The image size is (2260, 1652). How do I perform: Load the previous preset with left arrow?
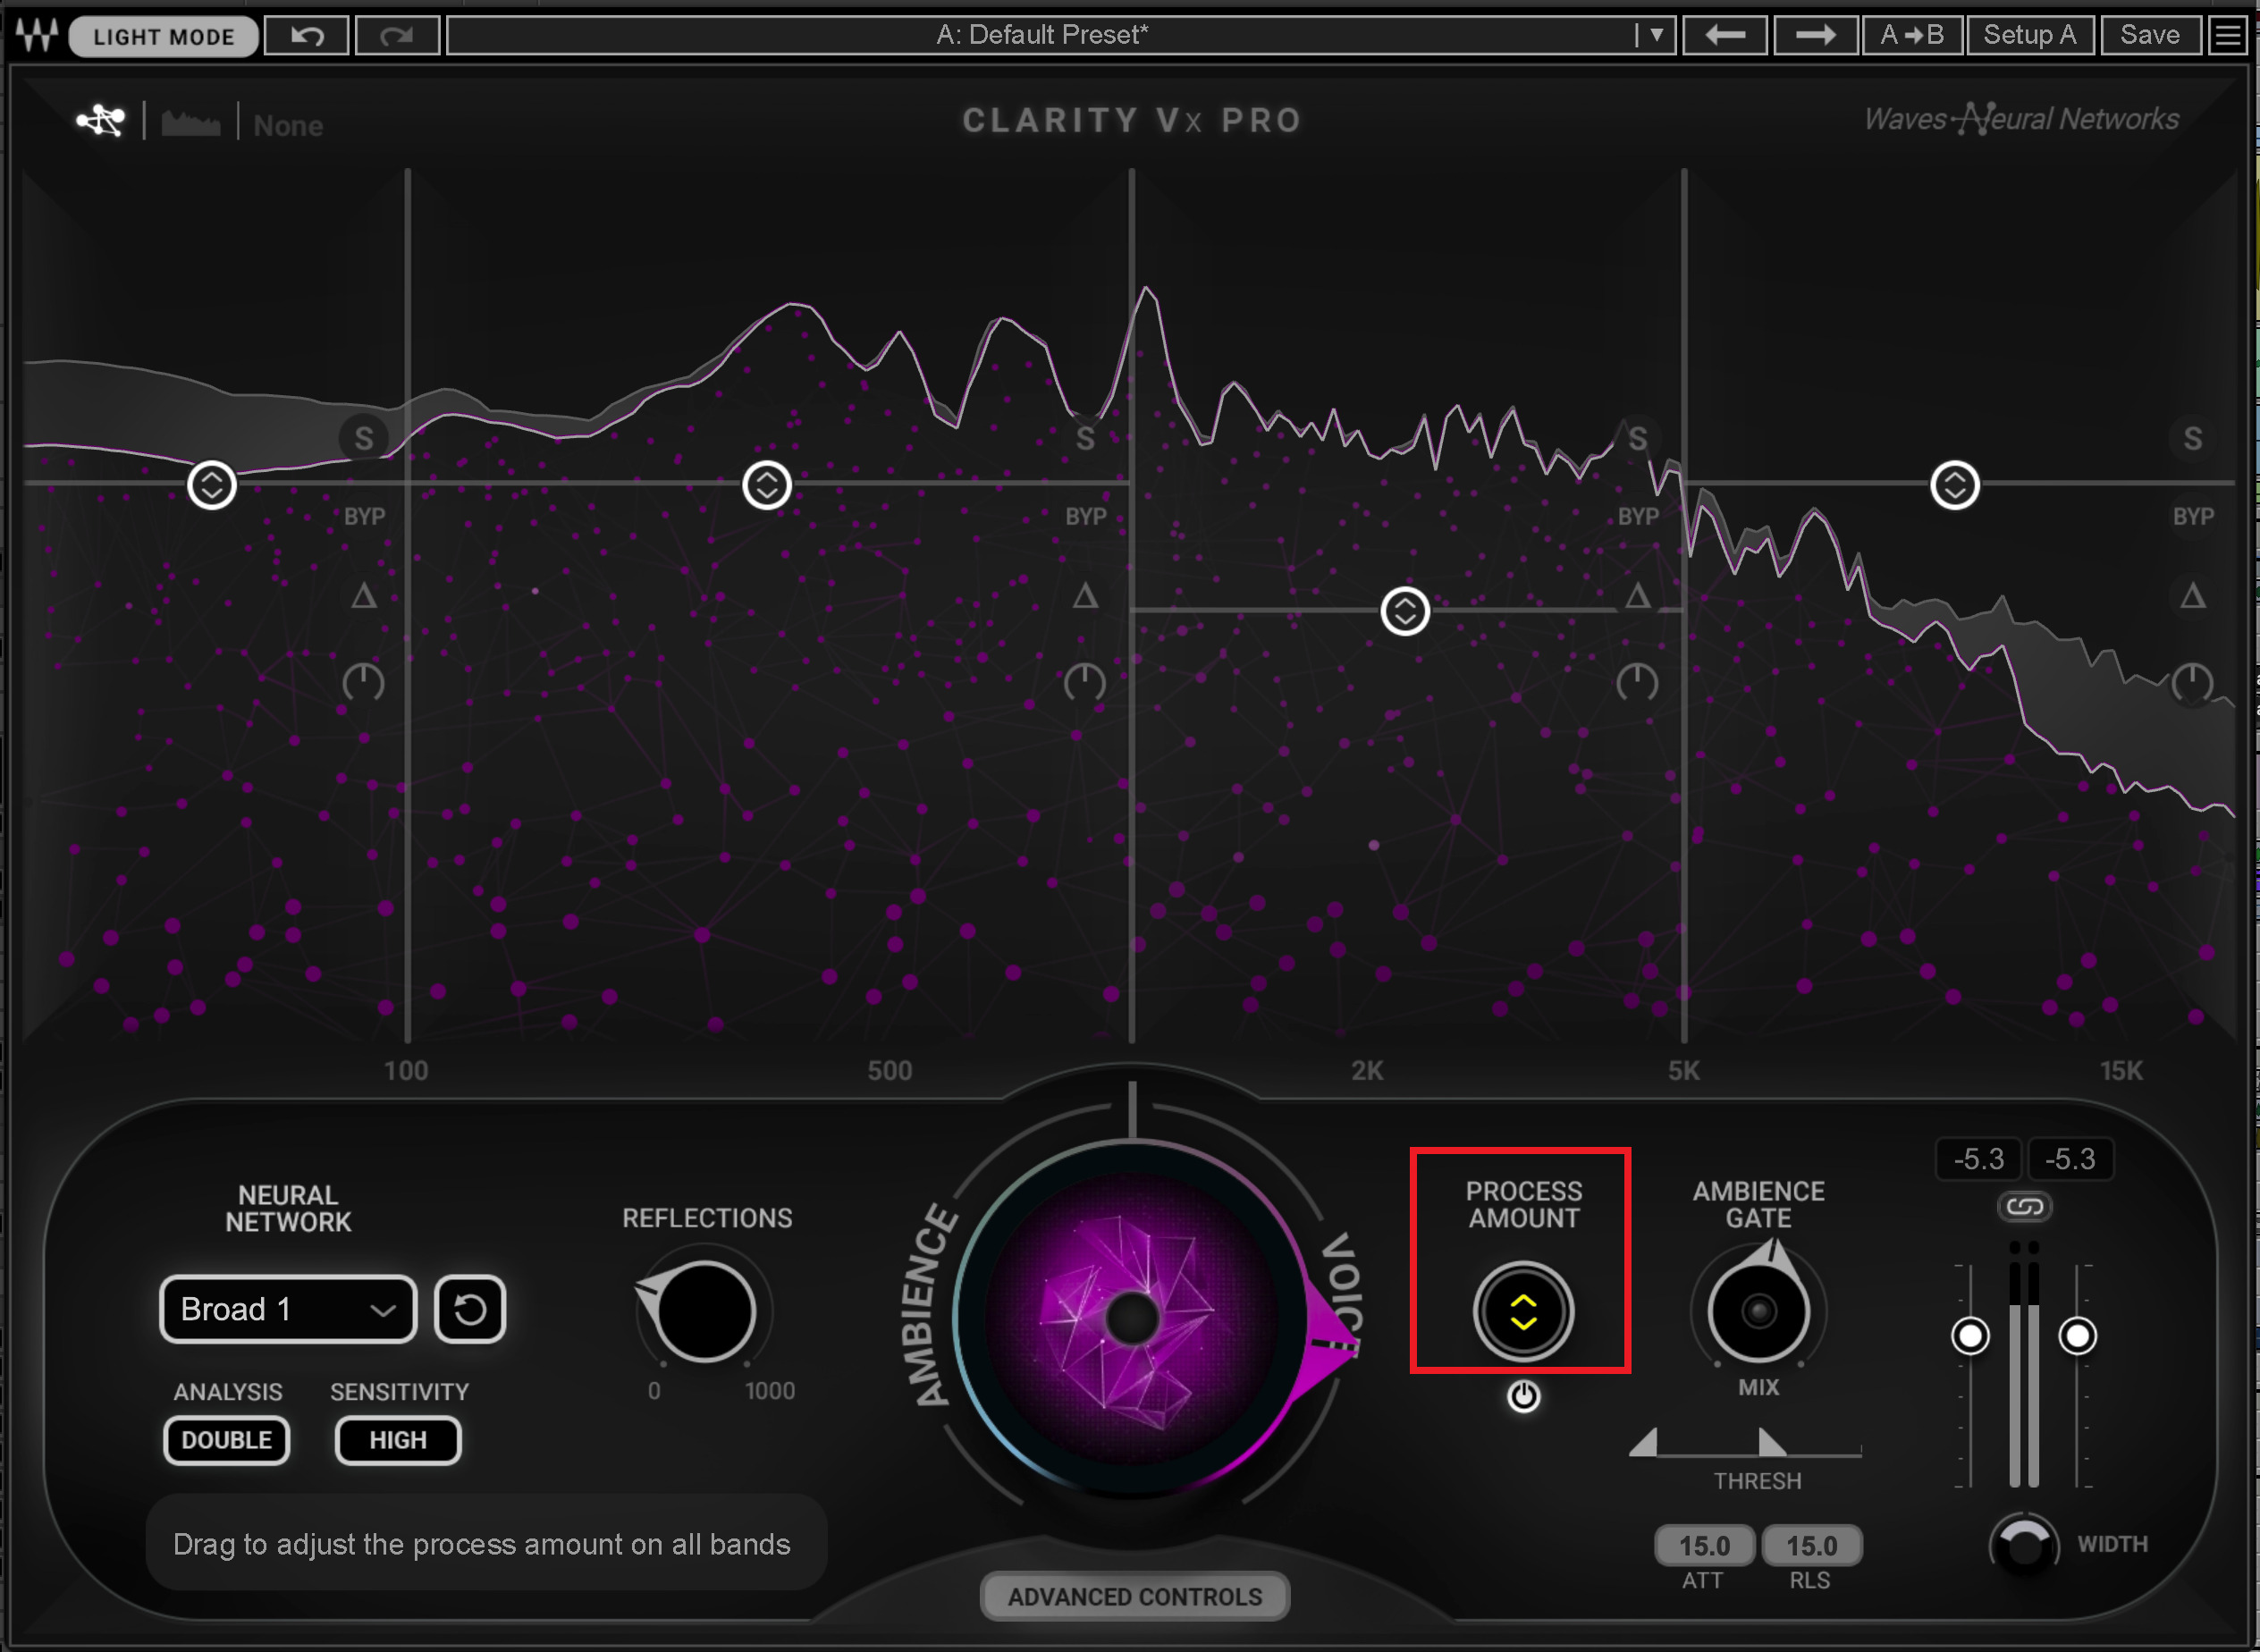(x=1725, y=36)
